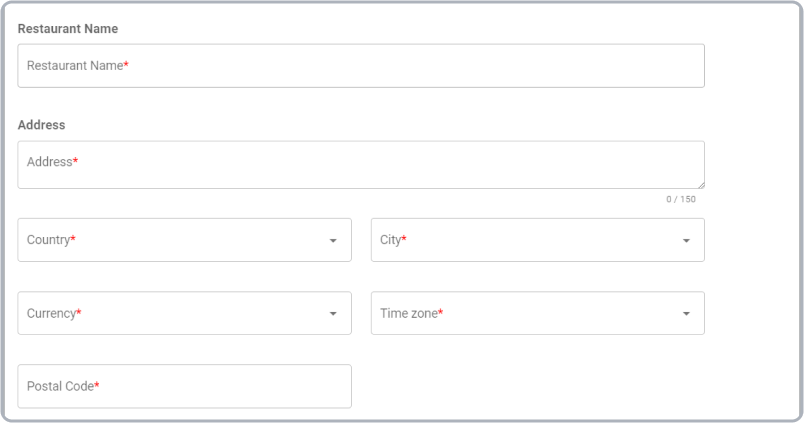Click the red asterisk beside Time zone

[441, 313]
